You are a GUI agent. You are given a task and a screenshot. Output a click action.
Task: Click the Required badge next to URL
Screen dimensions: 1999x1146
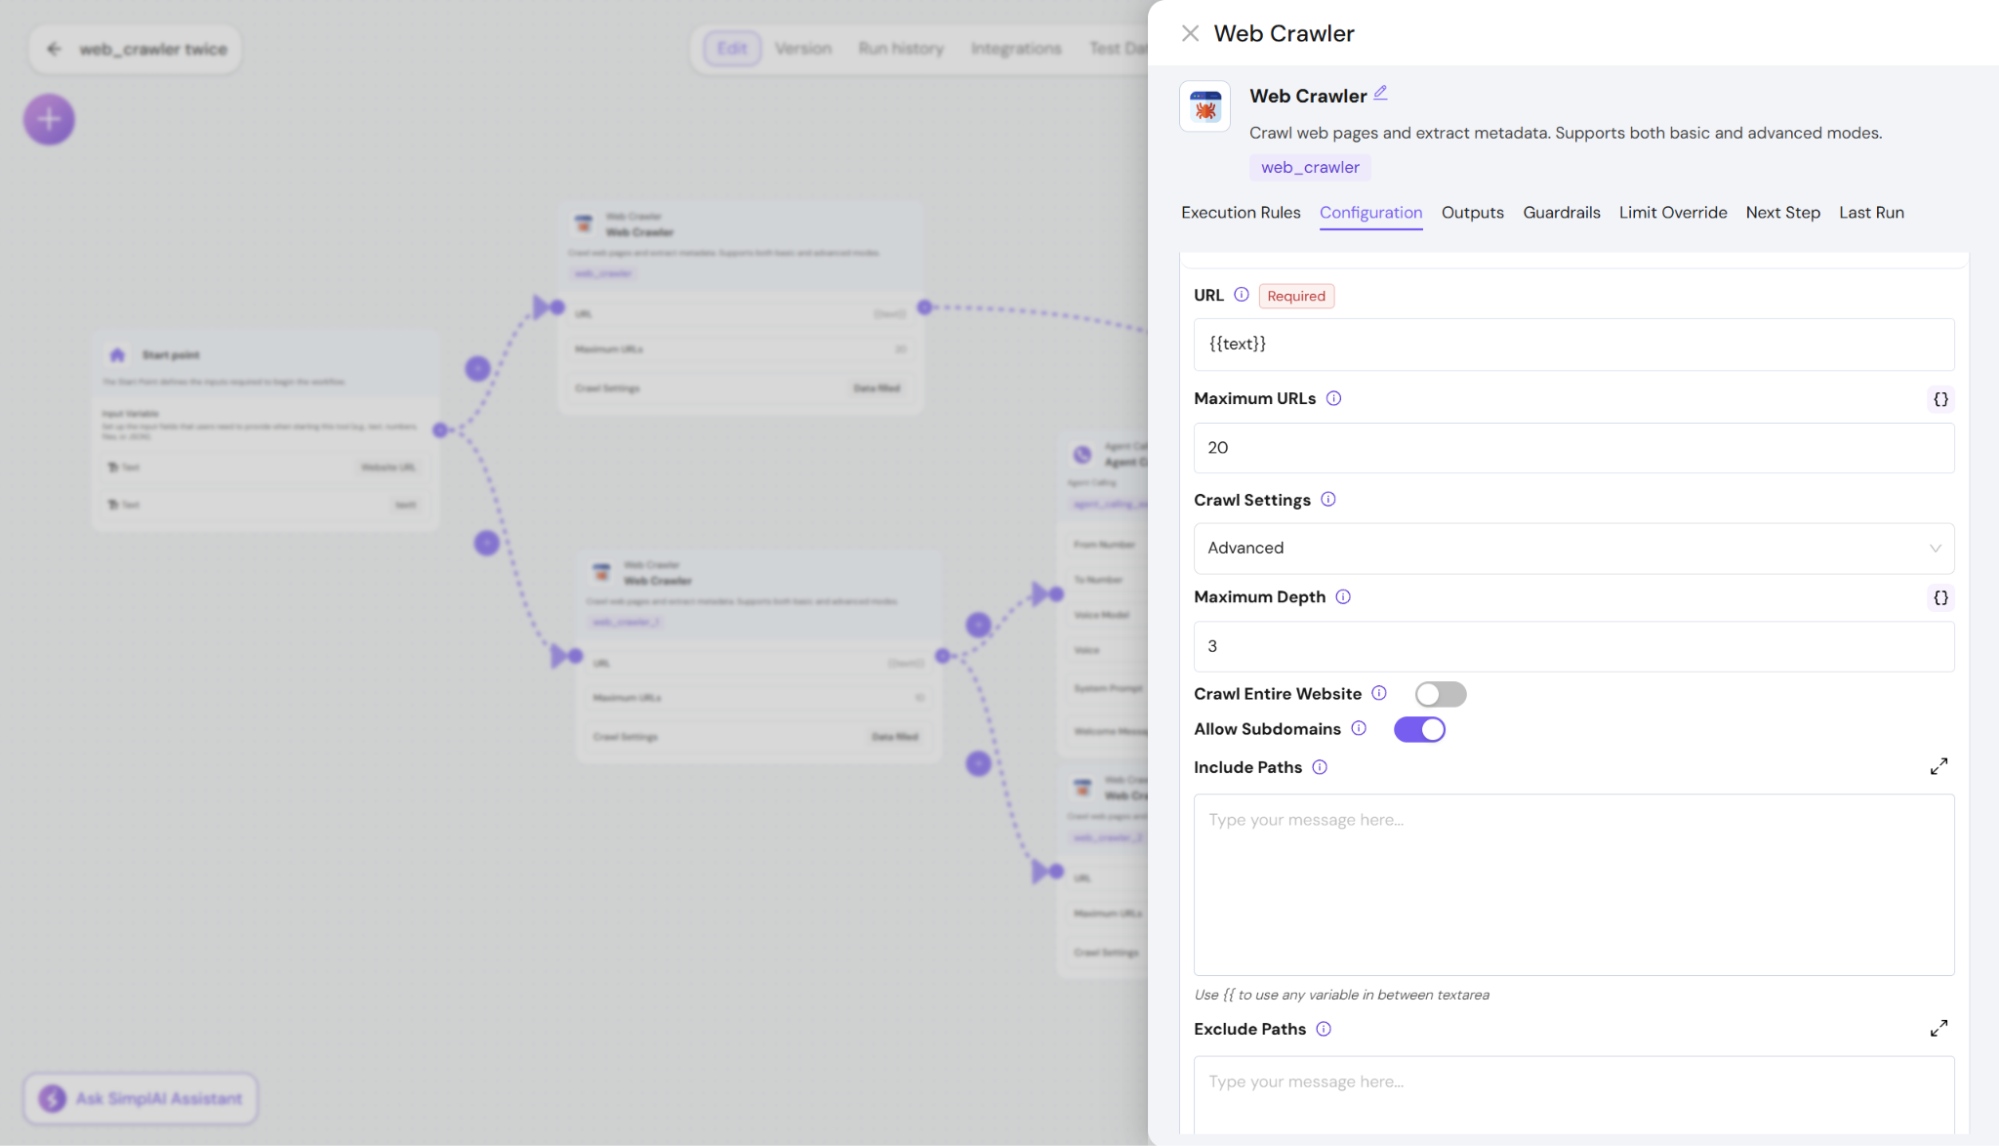click(1296, 296)
